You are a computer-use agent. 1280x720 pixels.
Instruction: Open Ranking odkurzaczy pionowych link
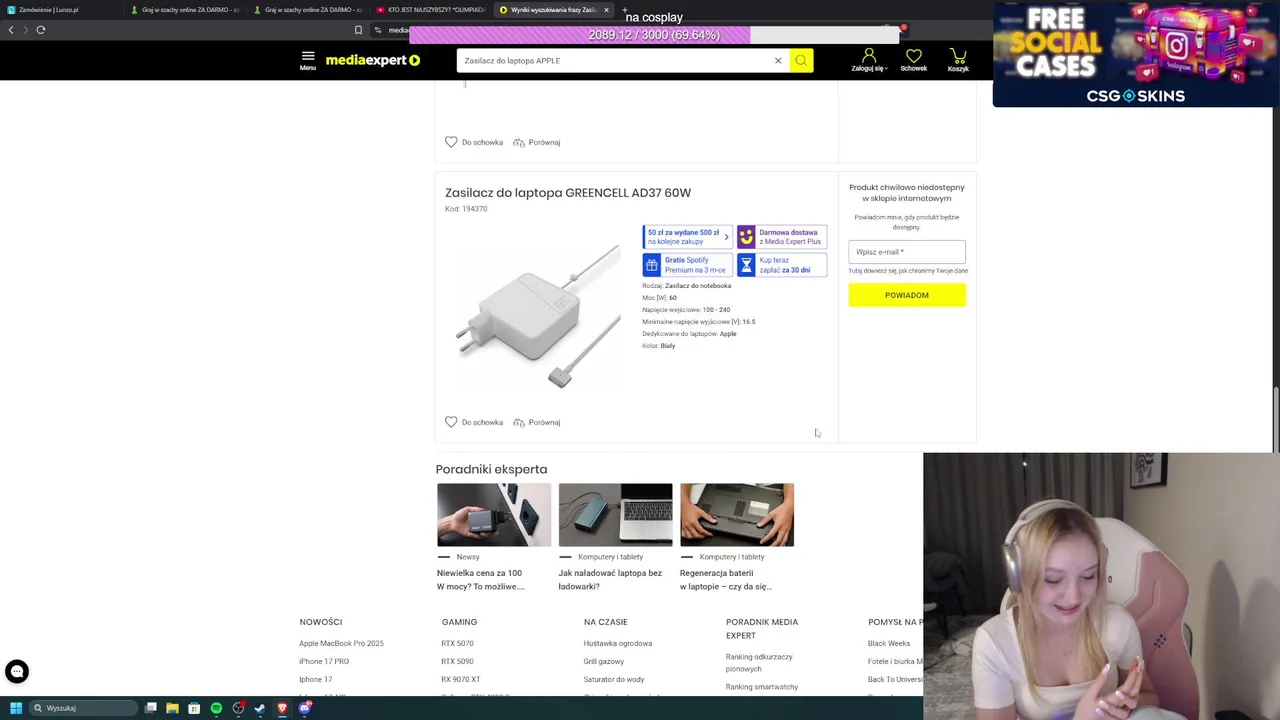759,662
